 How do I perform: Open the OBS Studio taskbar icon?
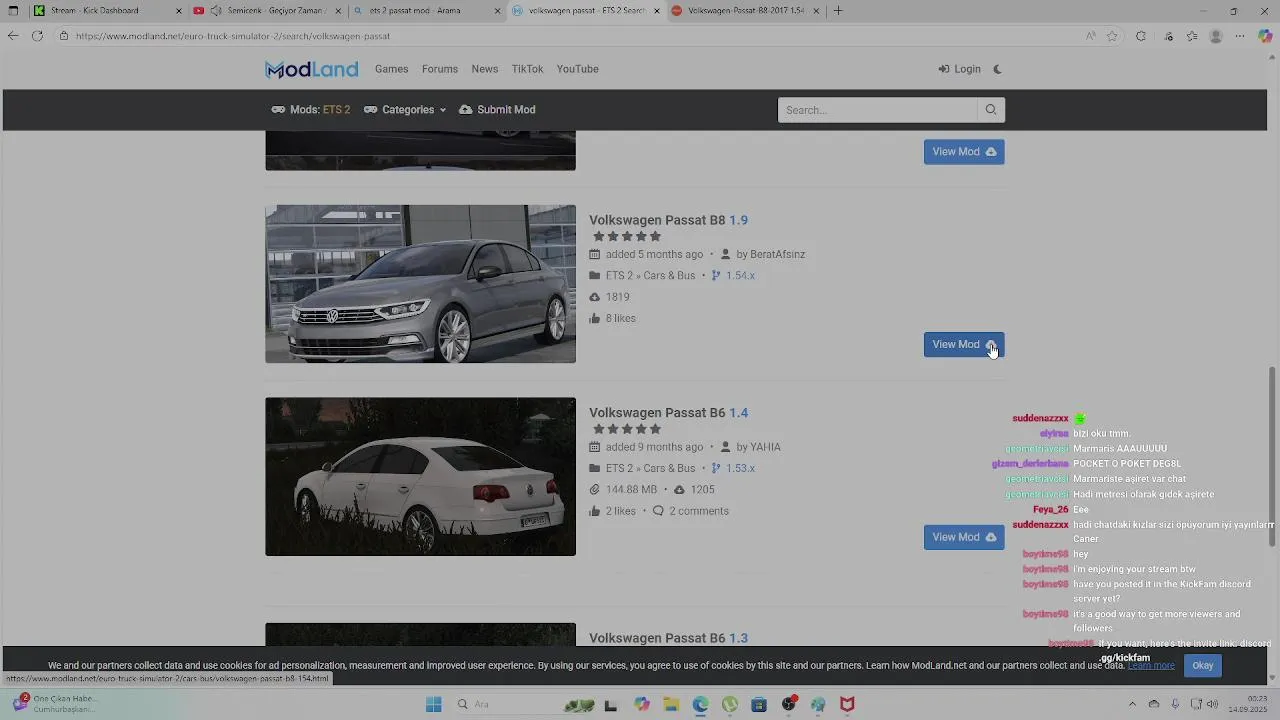[789, 705]
